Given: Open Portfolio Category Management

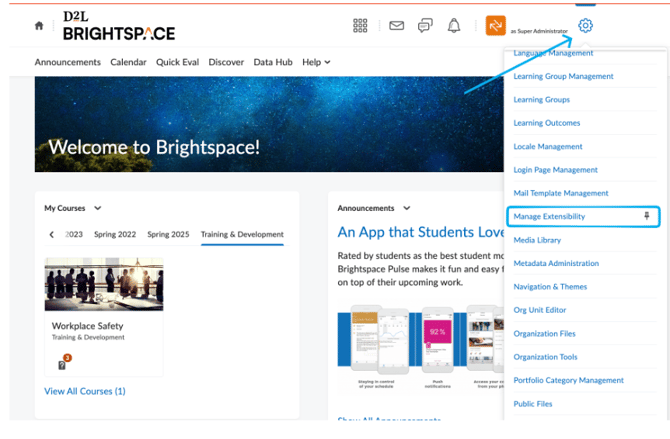Looking at the screenshot, I should point(568,380).
